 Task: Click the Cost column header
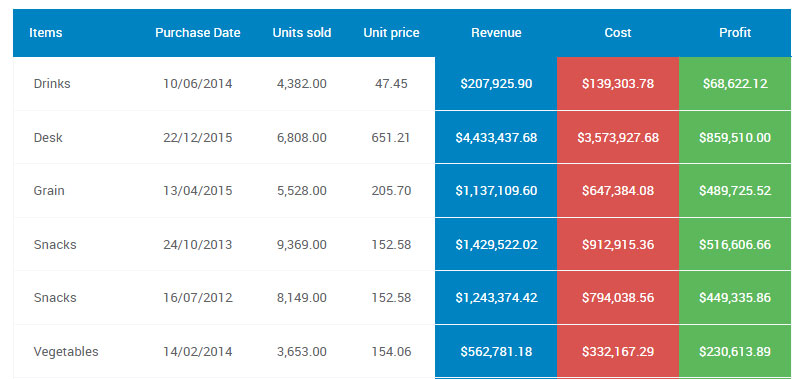(618, 33)
